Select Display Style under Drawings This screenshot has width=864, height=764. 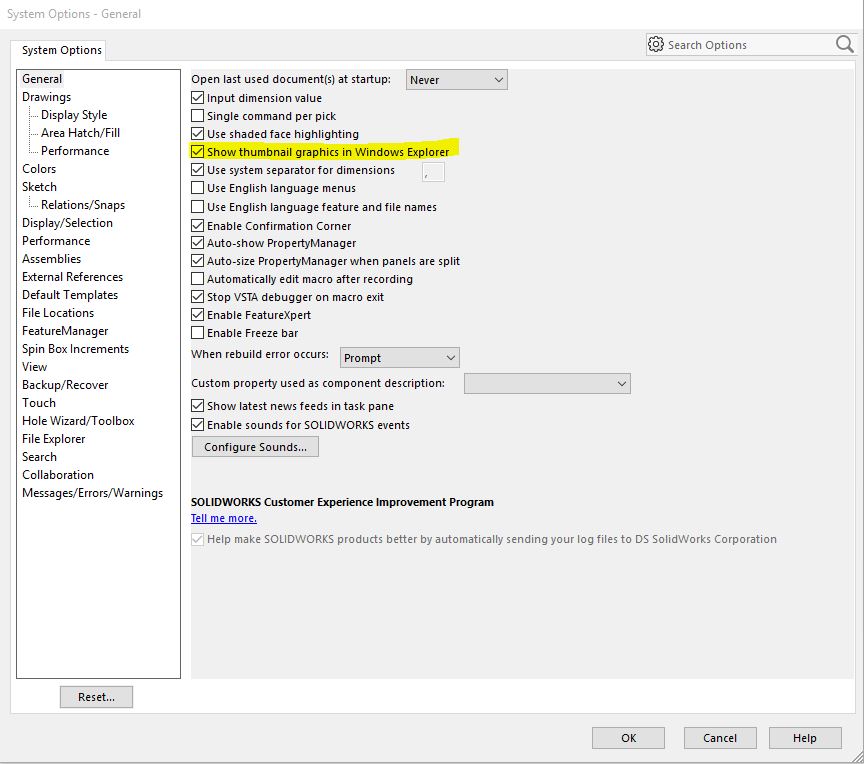pyautogui.click(x=74, y=115)
